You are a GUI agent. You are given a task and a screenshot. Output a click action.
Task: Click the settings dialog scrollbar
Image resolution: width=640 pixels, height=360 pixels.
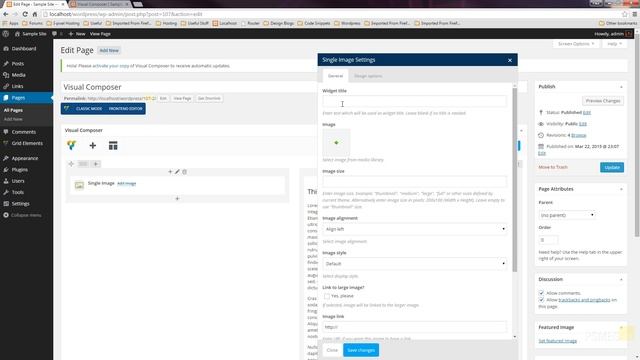(515, 180)
